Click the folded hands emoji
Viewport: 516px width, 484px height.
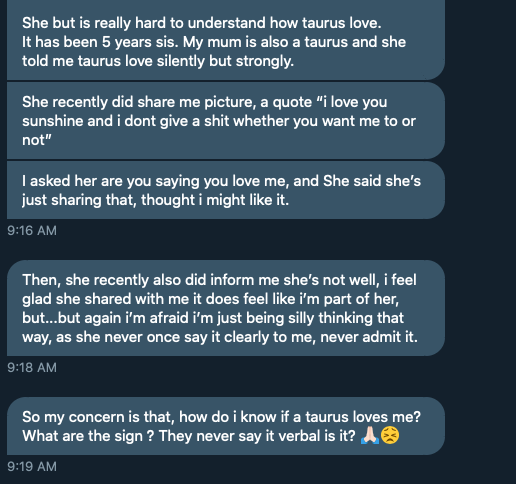[370, 435]
